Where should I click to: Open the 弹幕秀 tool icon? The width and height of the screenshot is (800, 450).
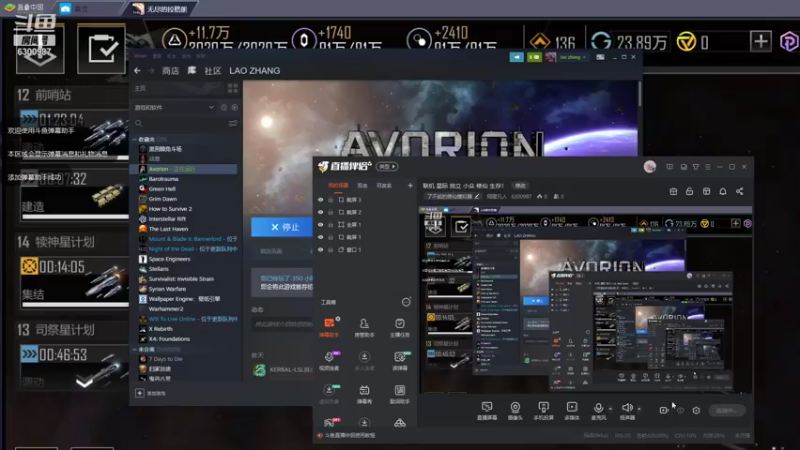[x=364, y=394]
